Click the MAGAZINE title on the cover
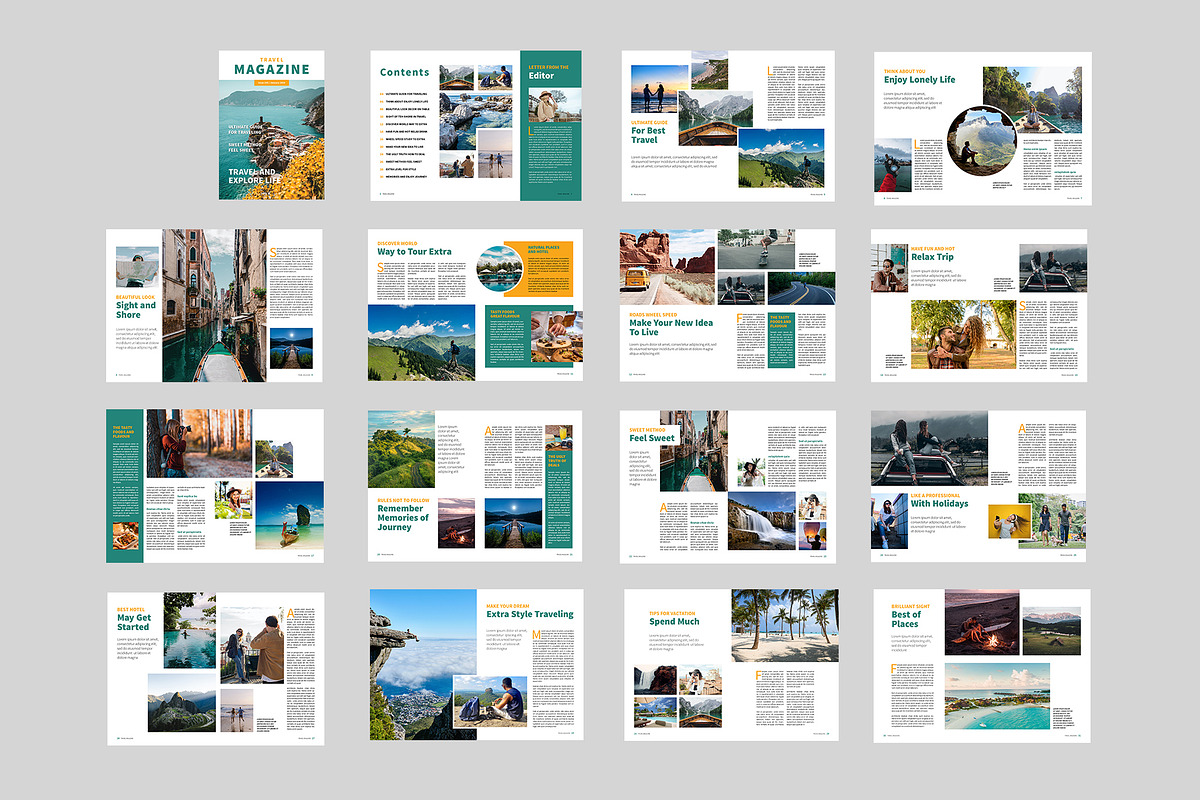The width and height of the screenshot is (1200, 800). tap(271, 69)
